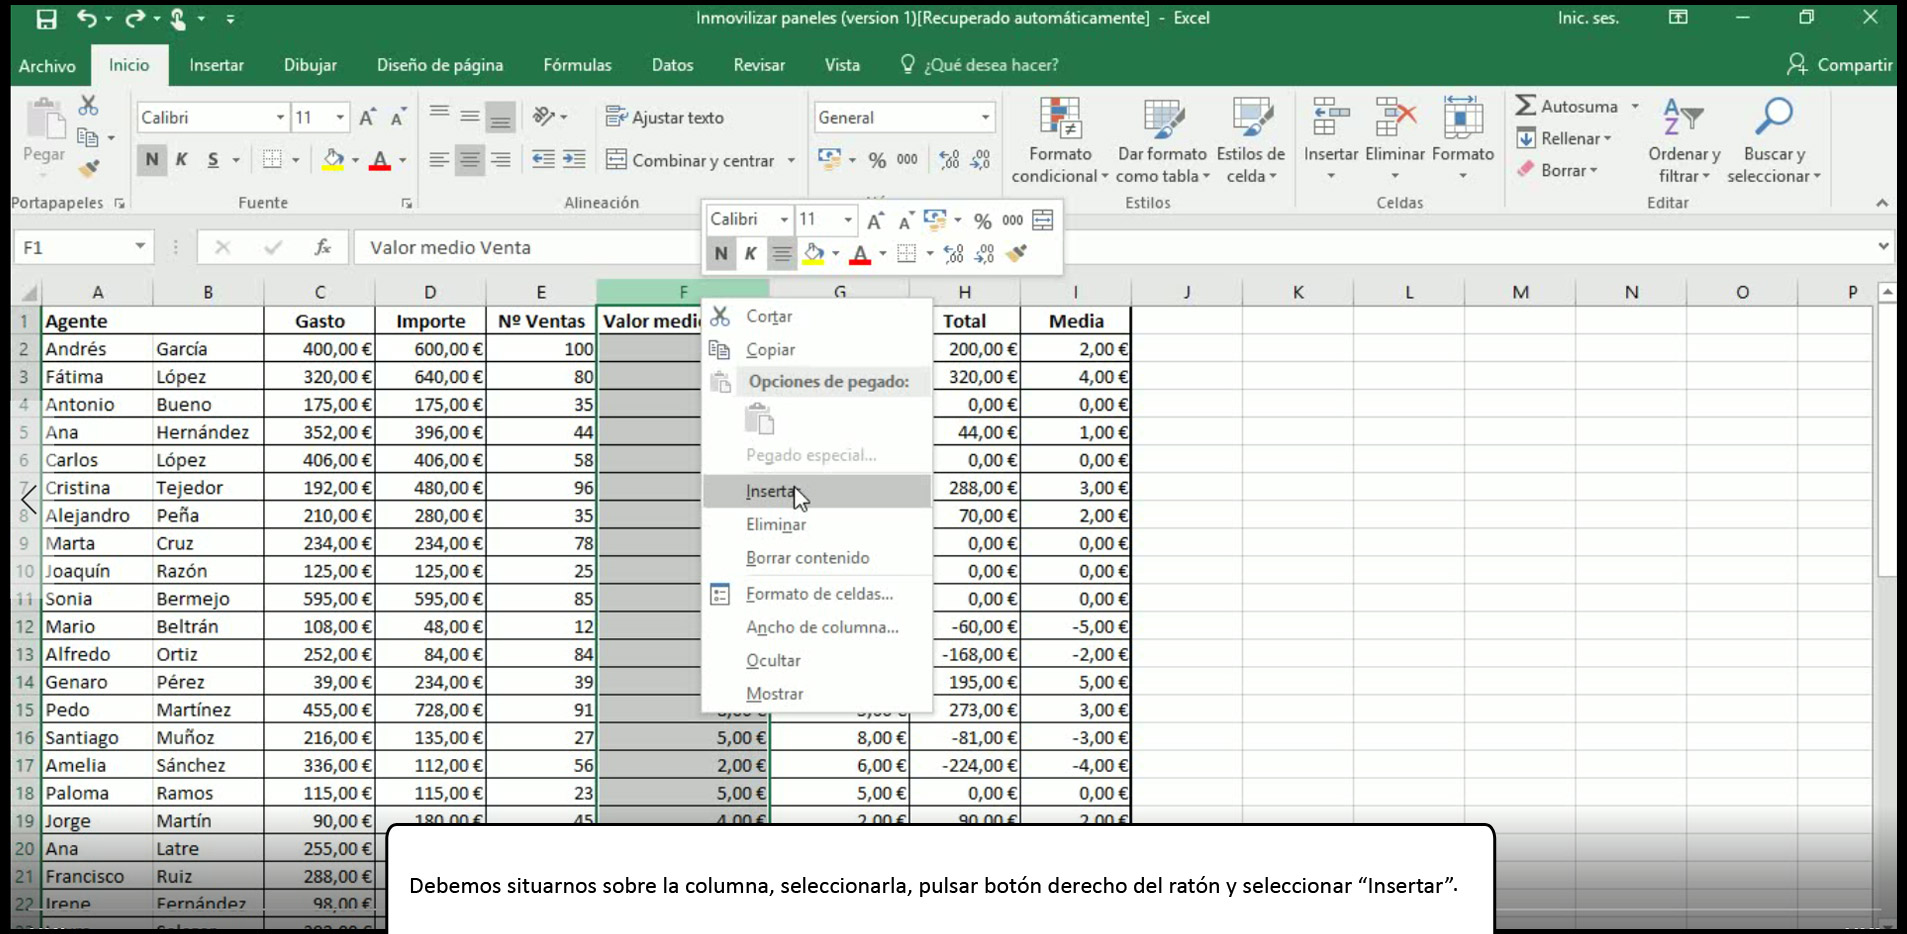
Task: Toggle Ajustar texto wrap text
Action: pyautogui.click(x=664, y=117)
